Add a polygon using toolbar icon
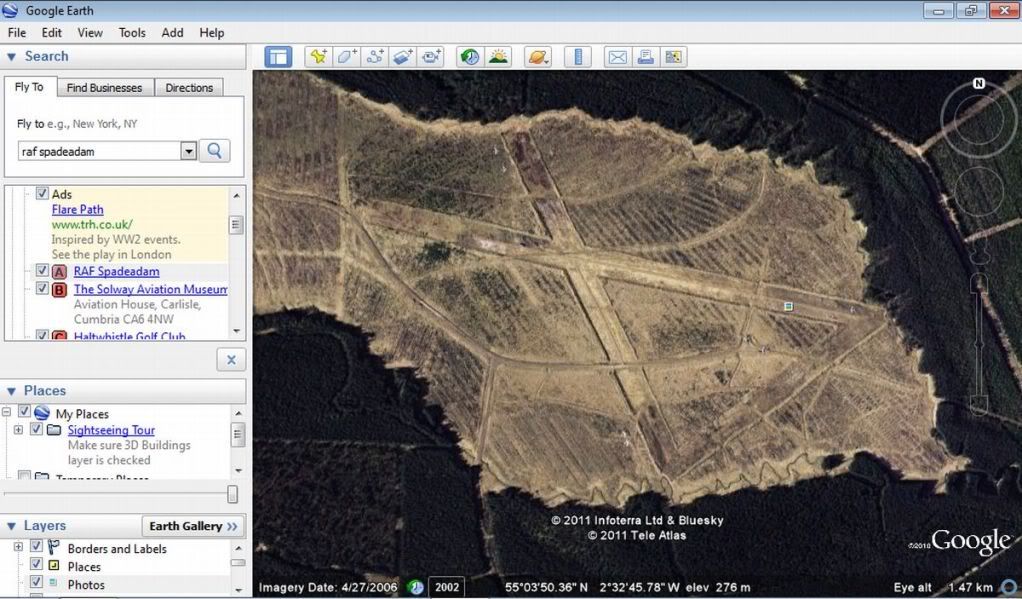The width and height of the screenshot is (1022, 599). [x=346, y=57]
